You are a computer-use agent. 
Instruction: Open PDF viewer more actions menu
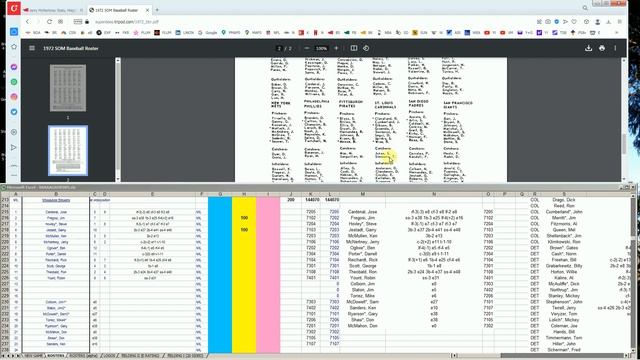(x=615, y=48)
